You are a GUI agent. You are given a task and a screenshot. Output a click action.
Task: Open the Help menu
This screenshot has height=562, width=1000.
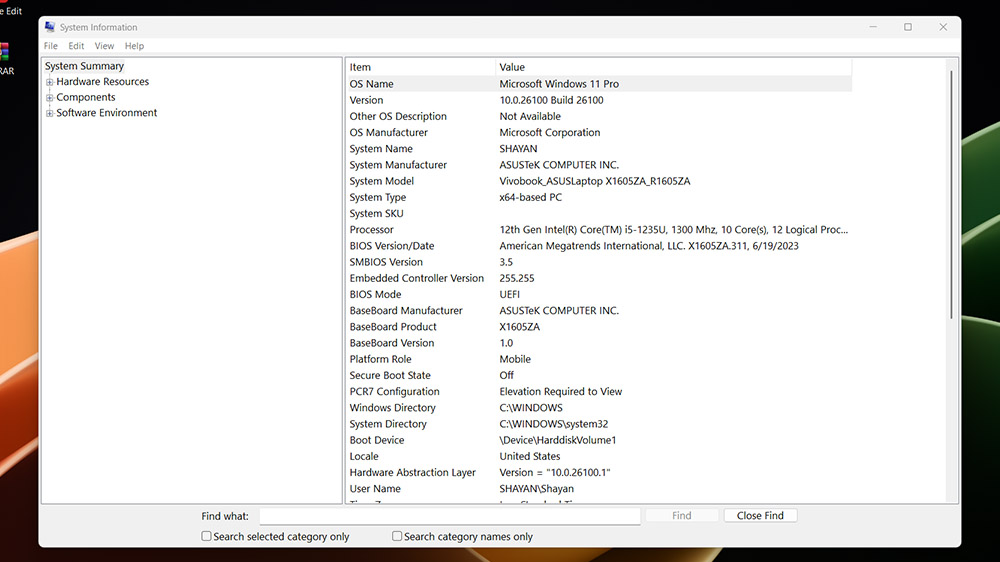[134, 46]
